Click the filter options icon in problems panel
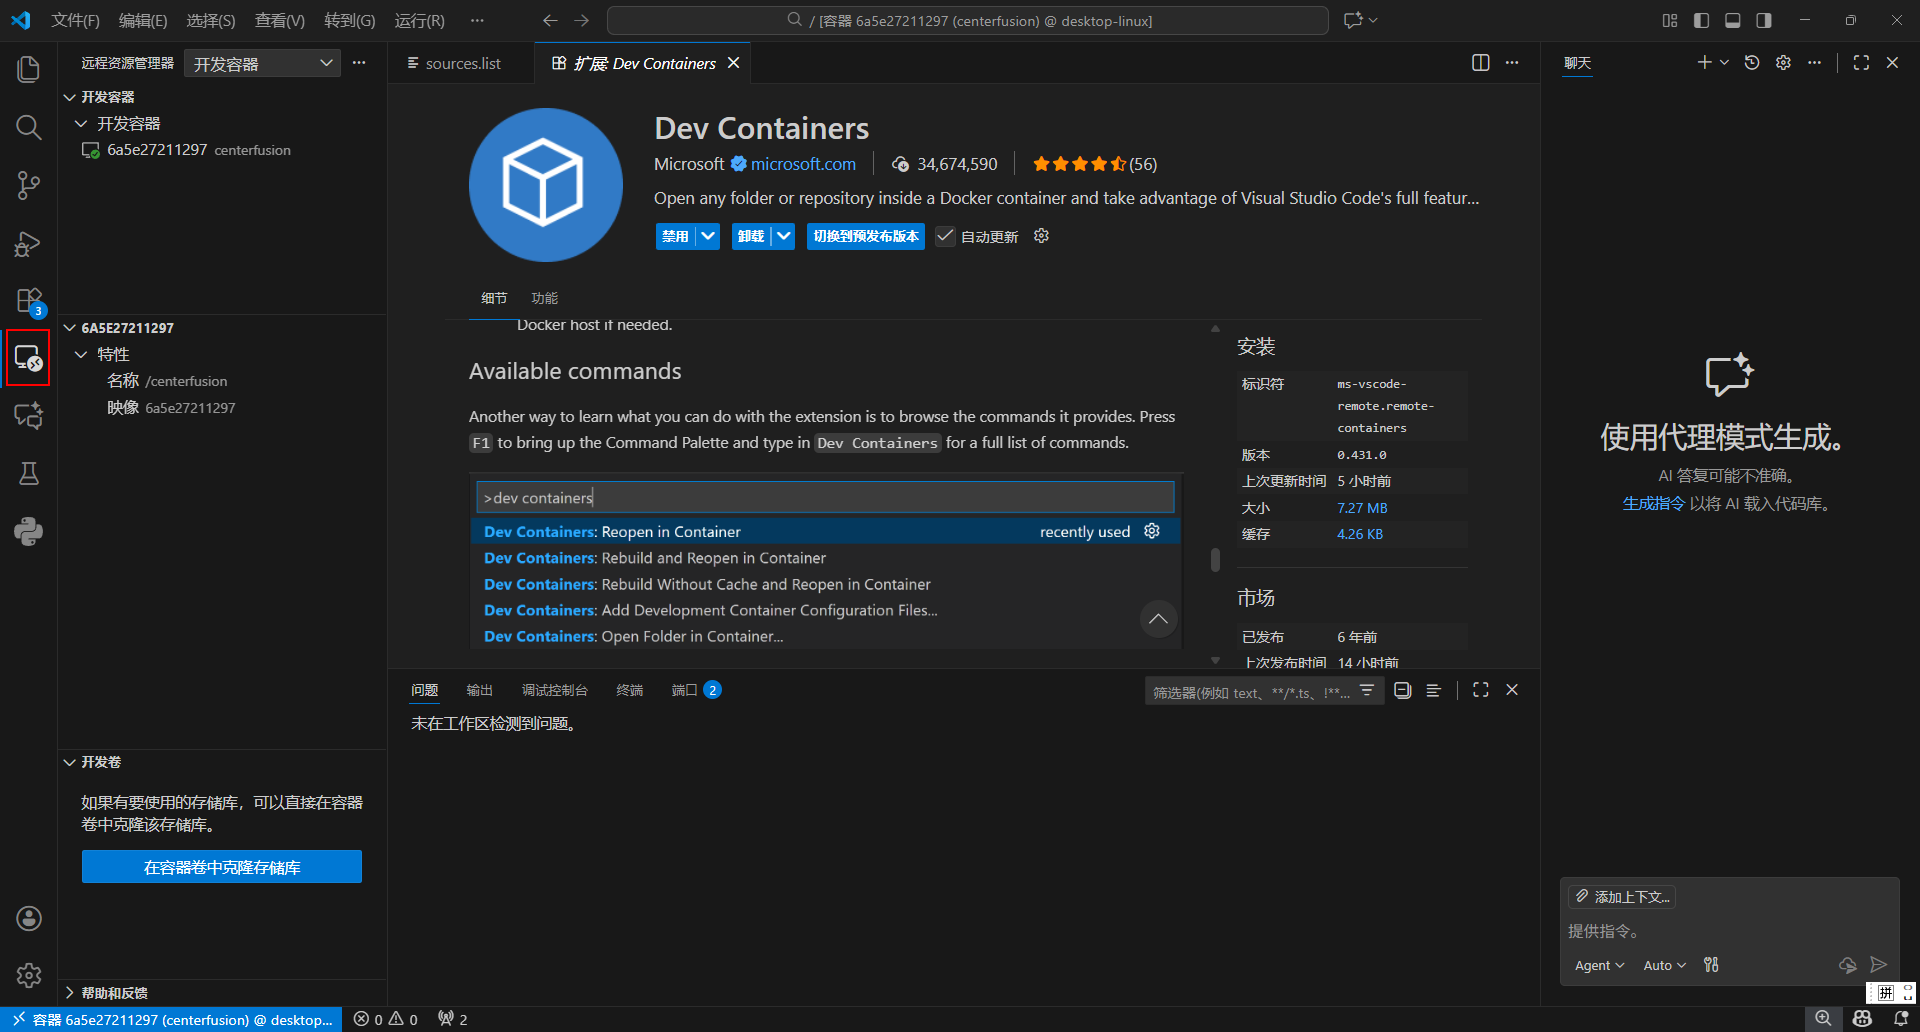The image size is (1920, 1032). point(1367,691)
